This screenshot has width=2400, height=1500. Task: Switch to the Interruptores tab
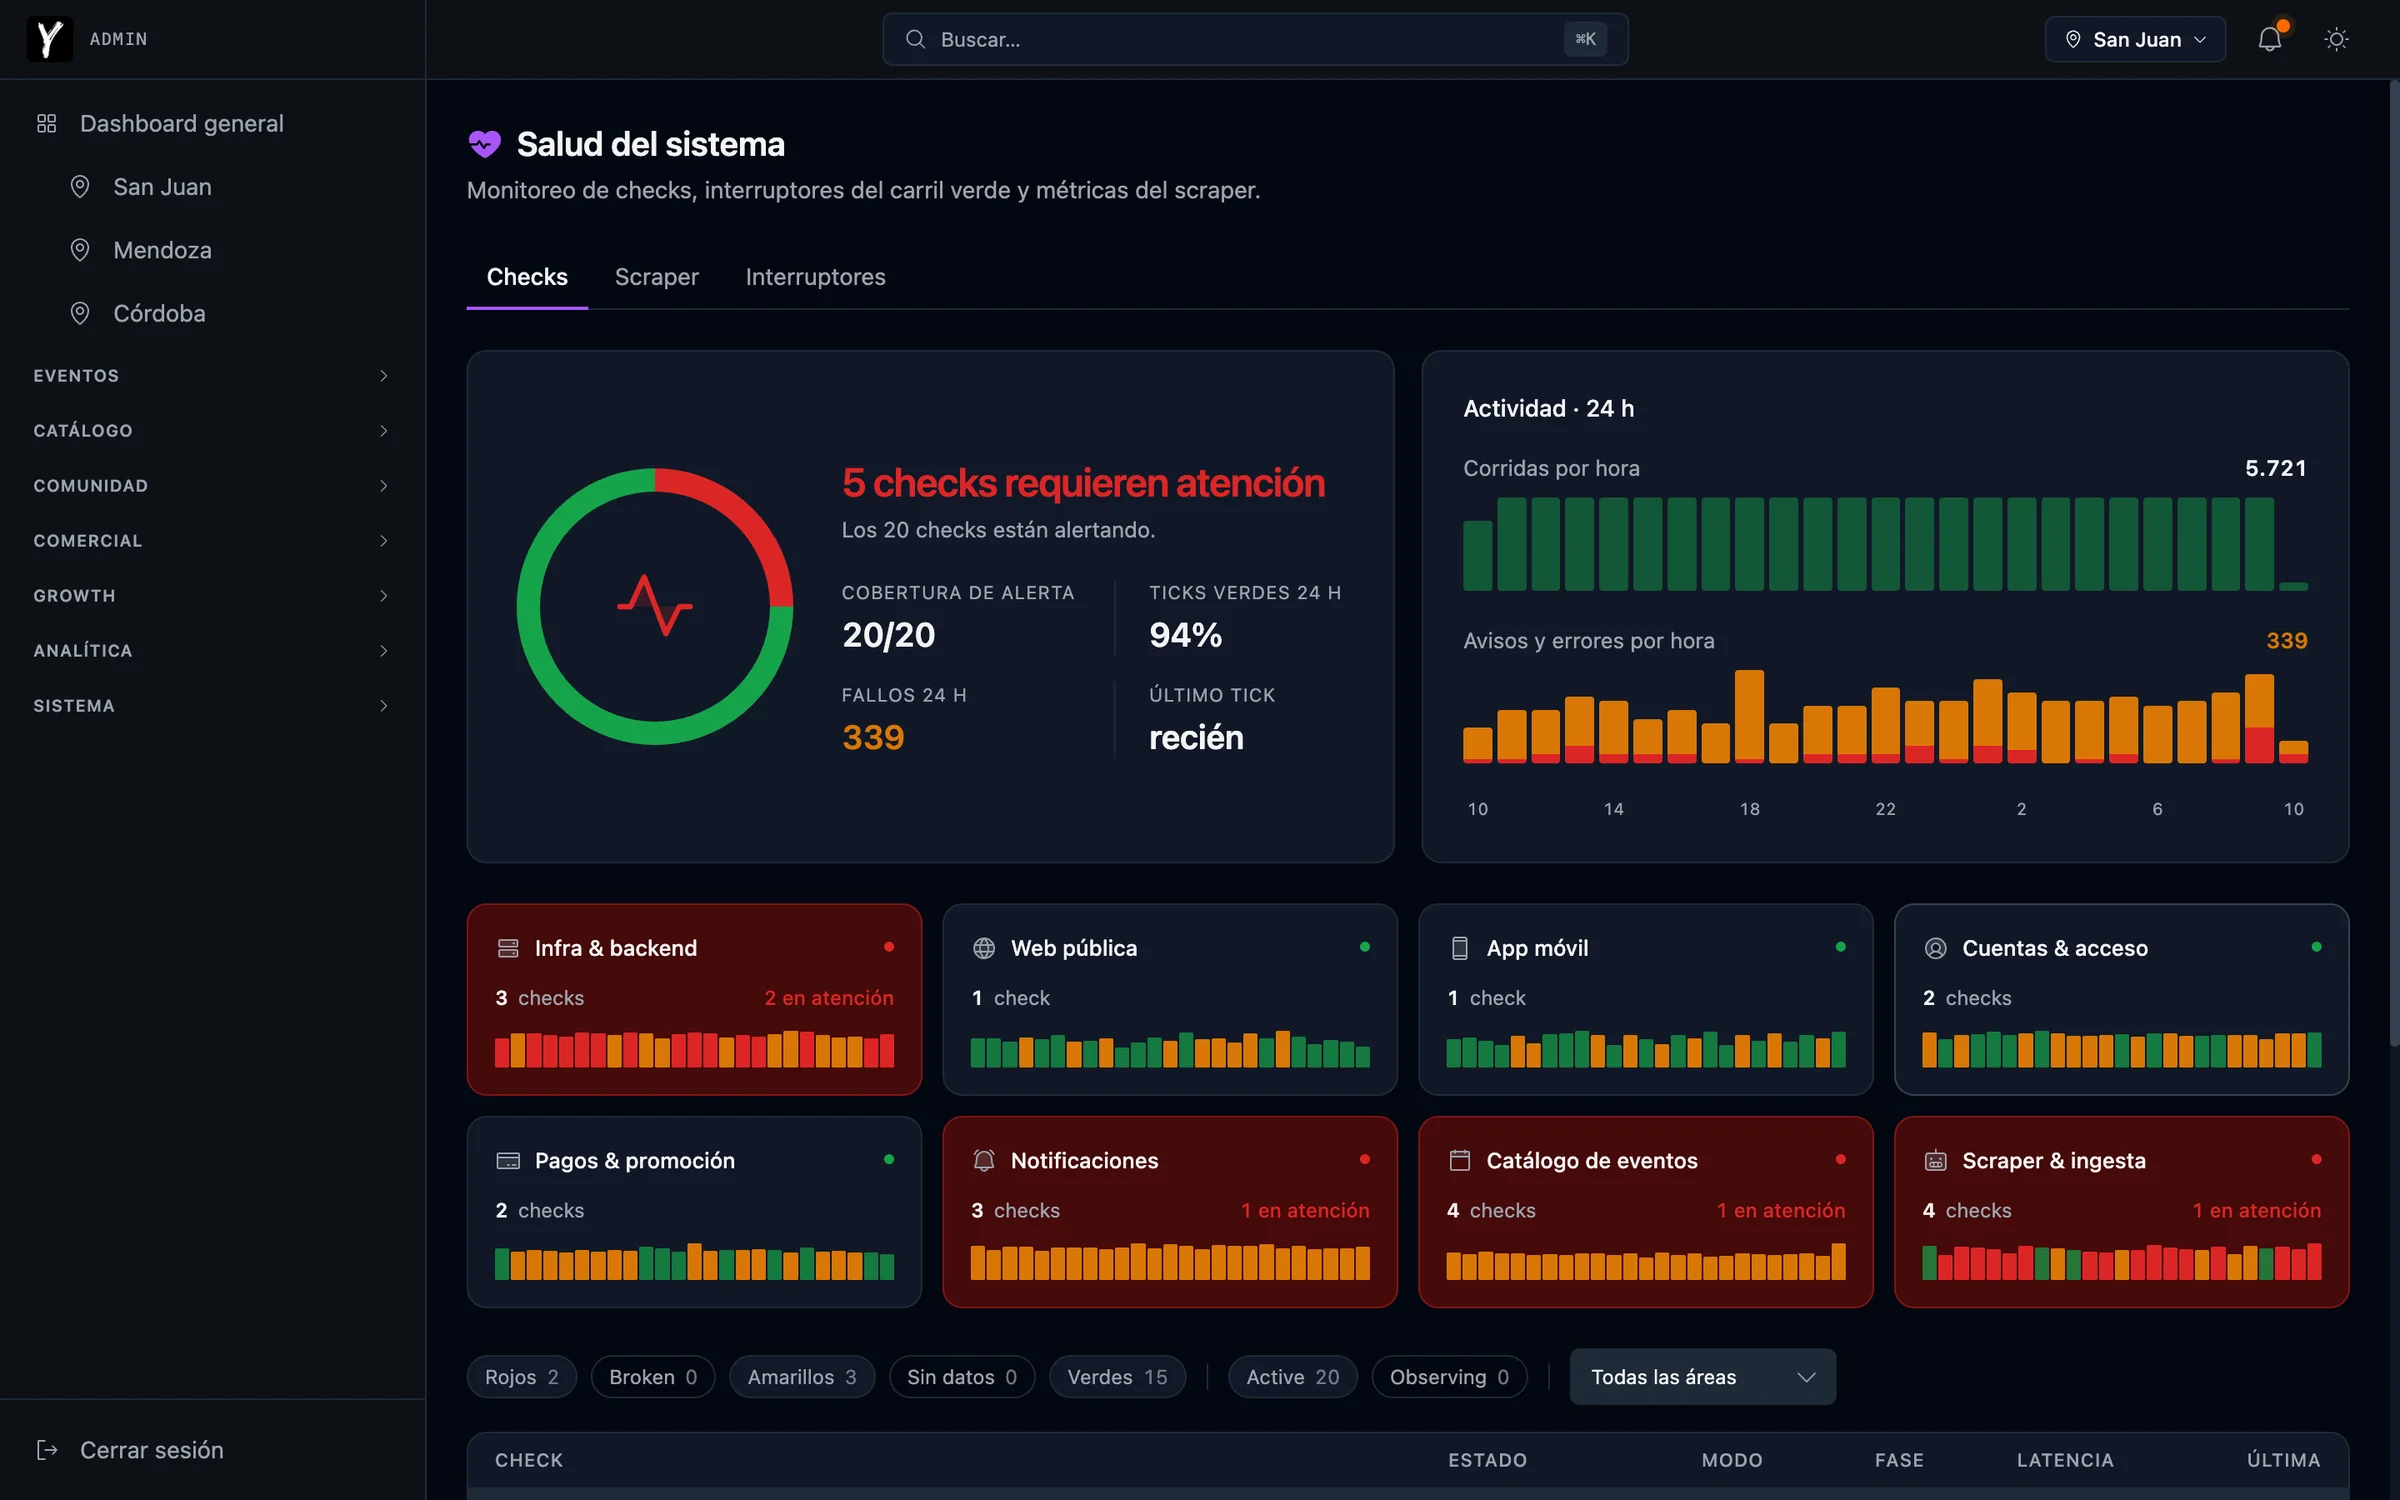point(815,277)
